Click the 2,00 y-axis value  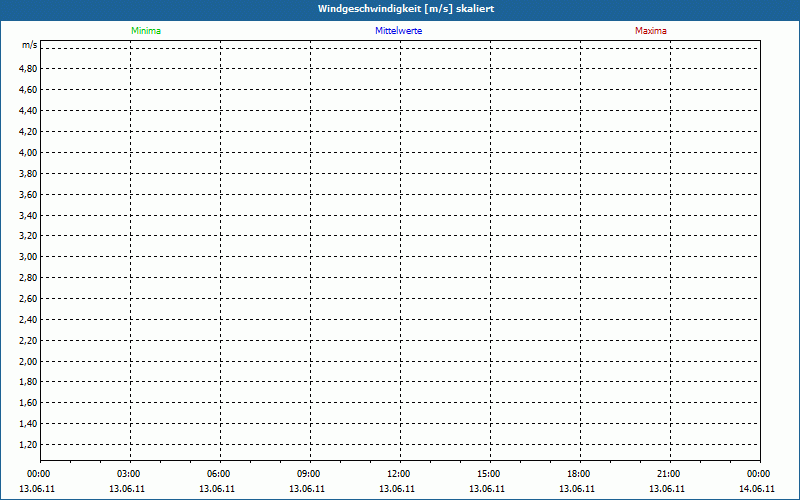(x=28, y=361)
